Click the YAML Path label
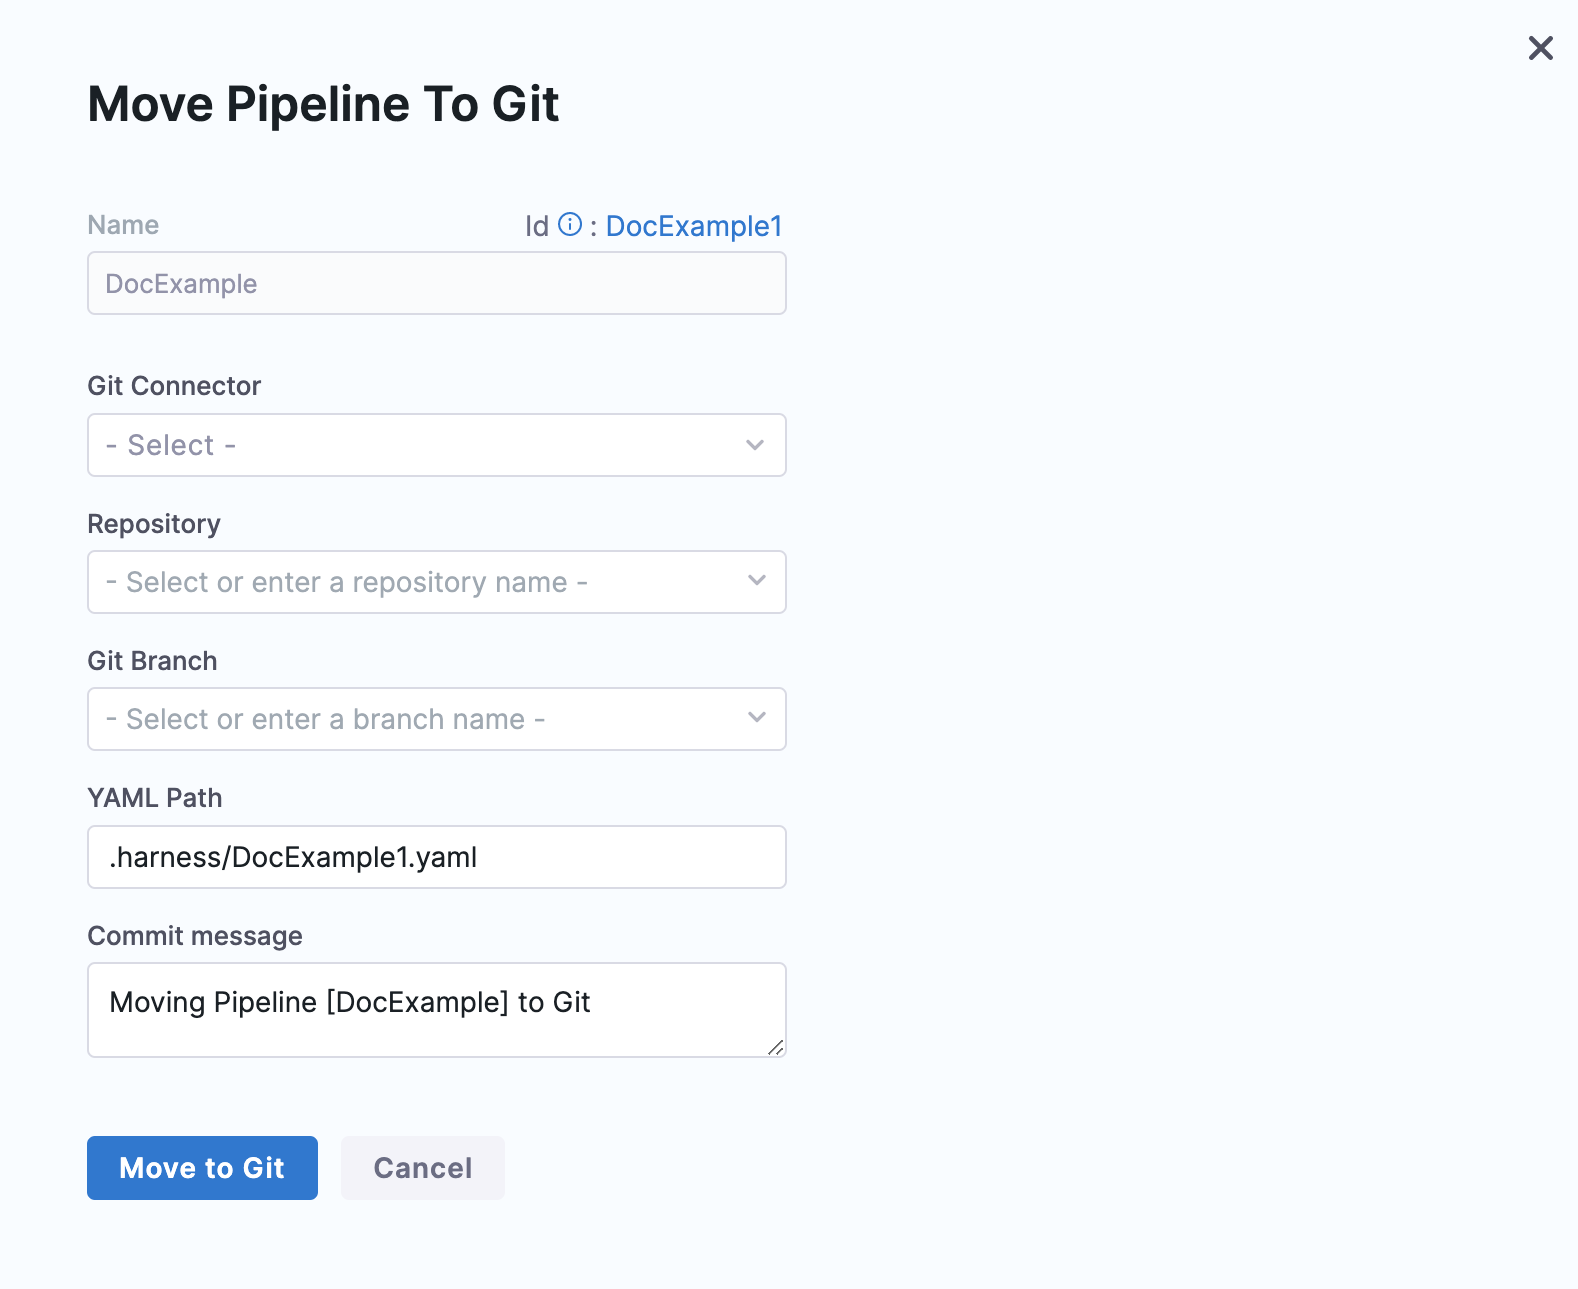The image size is (1578, 1289). (x=155, y=798)
